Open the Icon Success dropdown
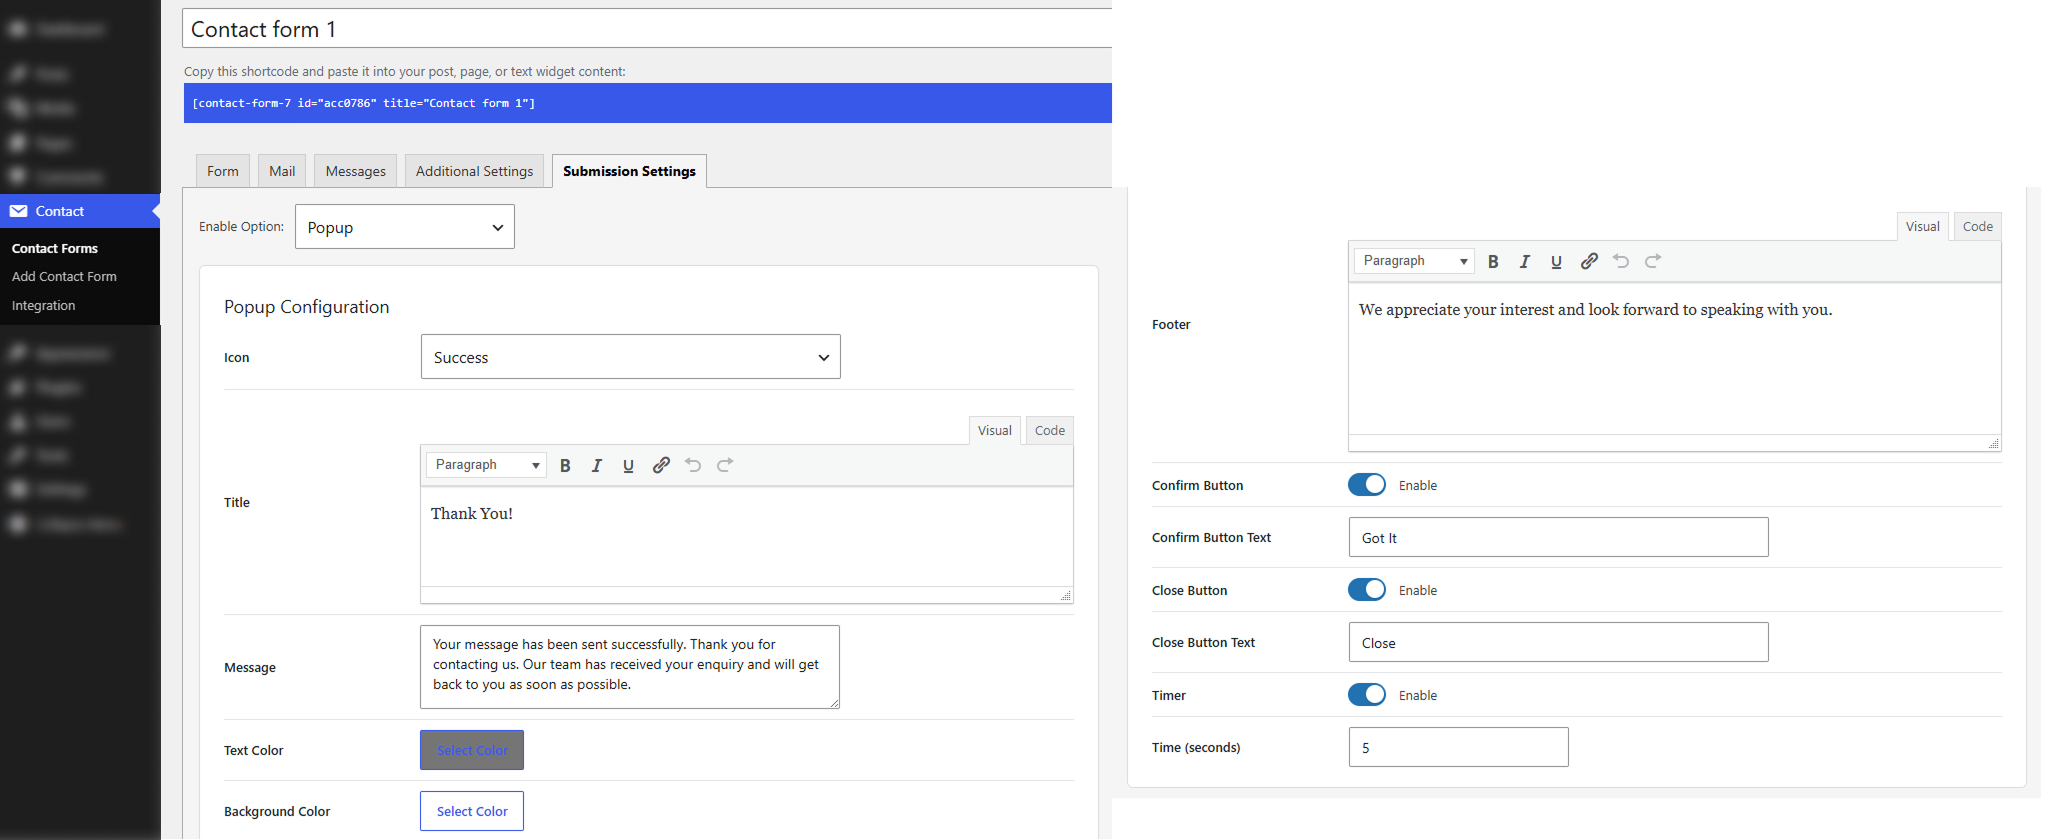The image size is (2047, 840). click(x=631, y=357)
